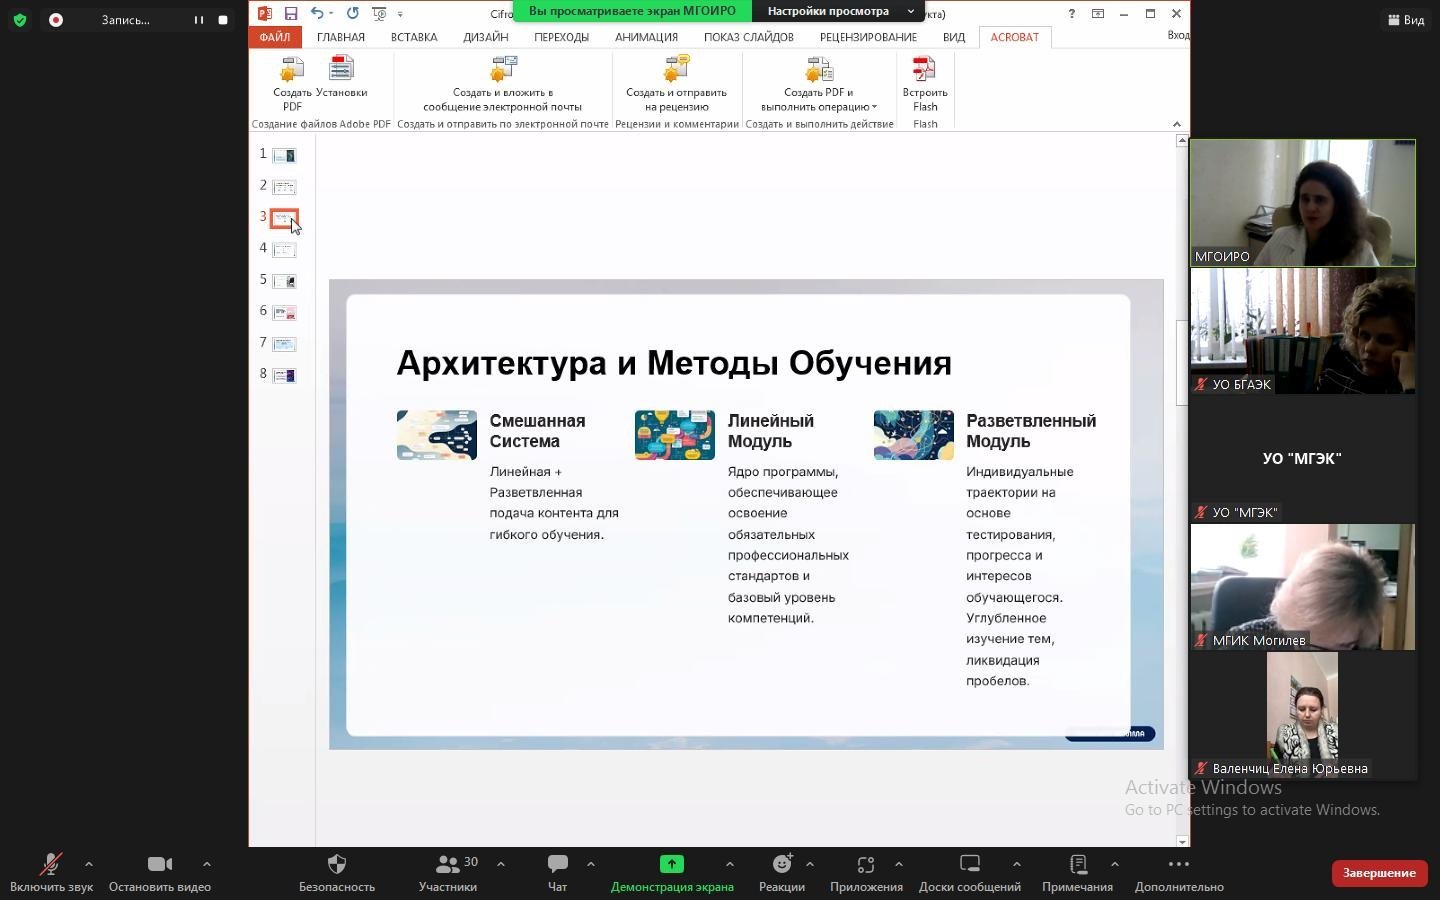The image size is (1440, 900).
Task: Open the Acrobat settings (Установки) icon
Action: point(341,70)
